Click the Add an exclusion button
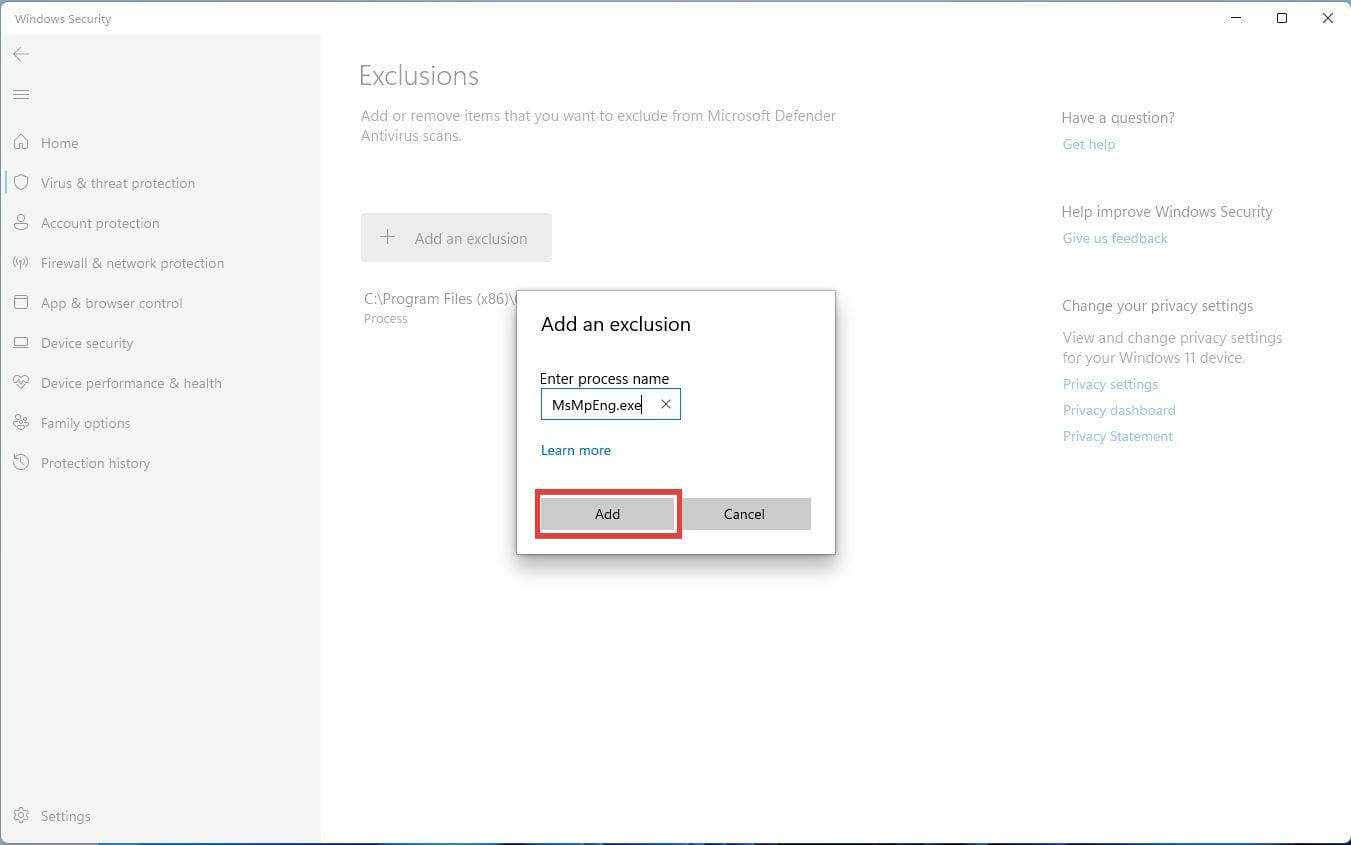 pos(456,238)
